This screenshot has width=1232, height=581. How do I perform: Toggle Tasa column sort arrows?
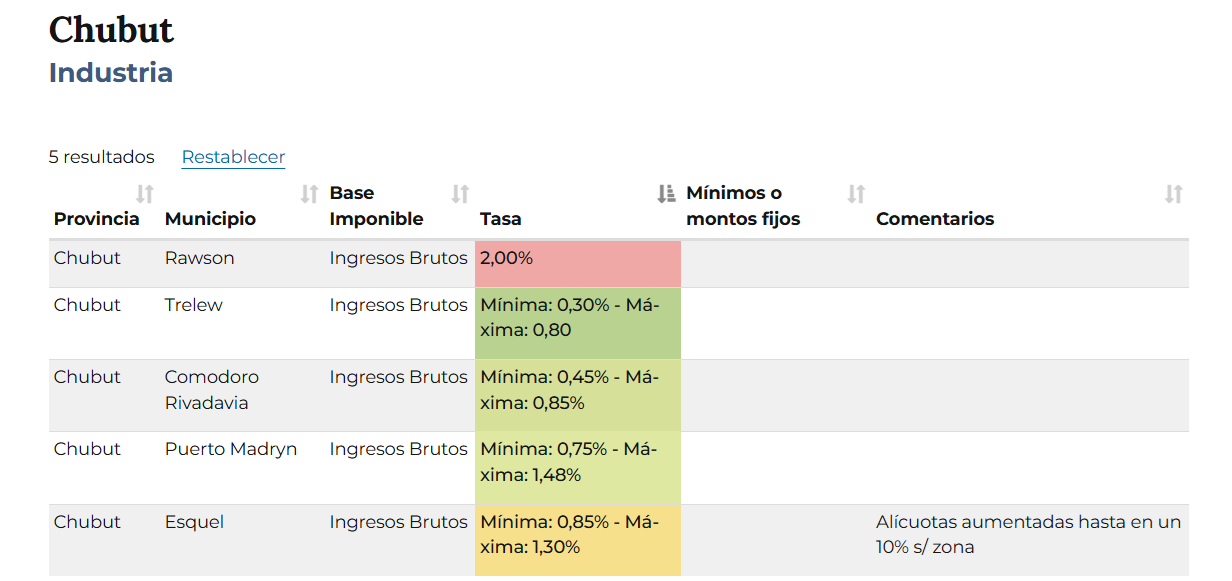click(x=666, y=194)
